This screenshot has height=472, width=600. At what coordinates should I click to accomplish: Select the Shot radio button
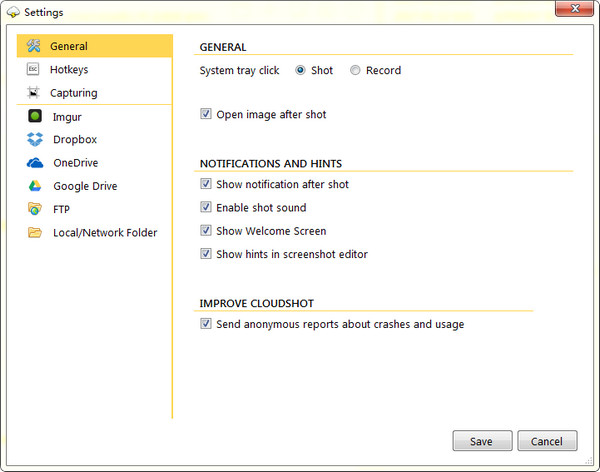pyautogui.click(x=300, y=71)
